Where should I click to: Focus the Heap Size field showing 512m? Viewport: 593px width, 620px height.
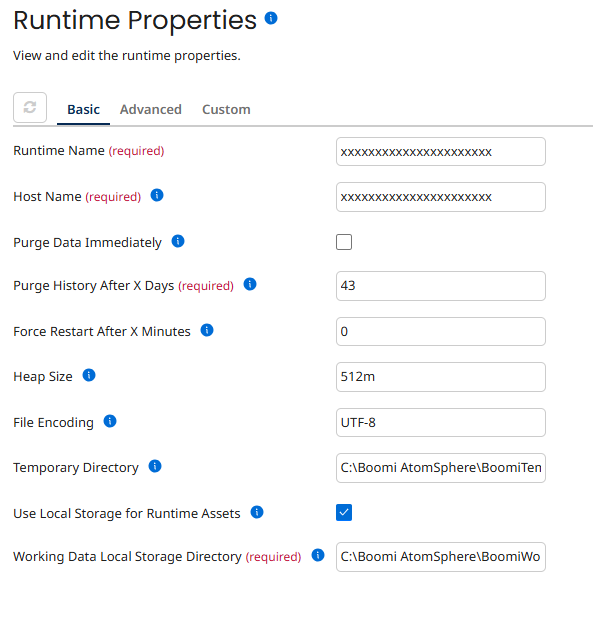441,377
